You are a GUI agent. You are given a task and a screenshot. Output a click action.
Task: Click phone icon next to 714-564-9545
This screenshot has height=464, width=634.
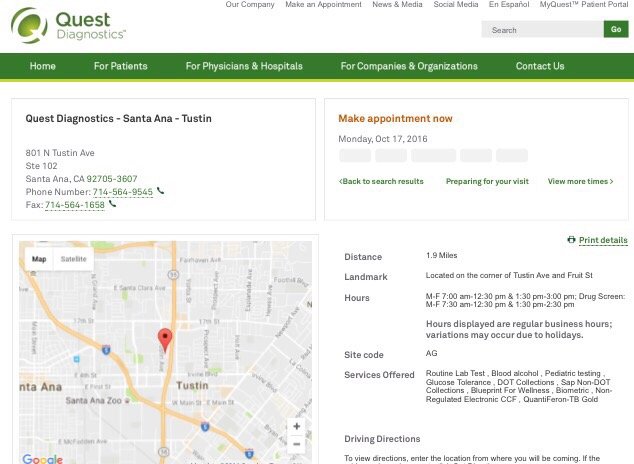pyautogui.click(x=161, y=191)
